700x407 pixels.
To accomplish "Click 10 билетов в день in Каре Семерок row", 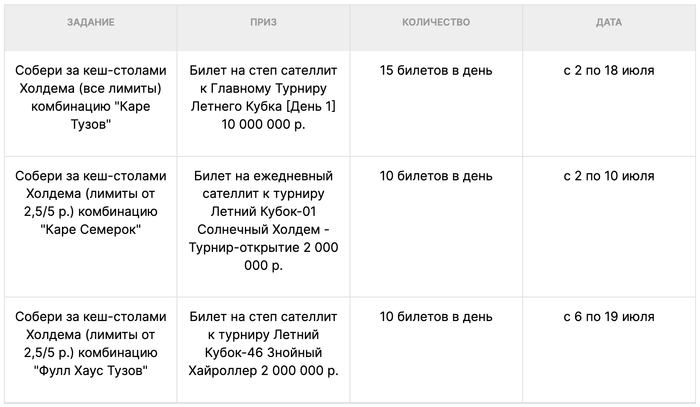I will pos(436,176).
